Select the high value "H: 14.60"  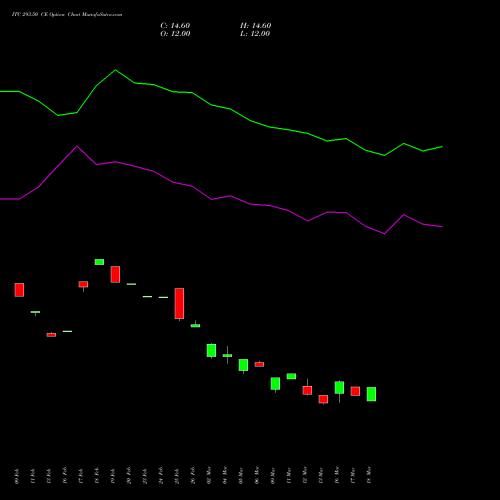pyautogui.click(x=255, y=26)
